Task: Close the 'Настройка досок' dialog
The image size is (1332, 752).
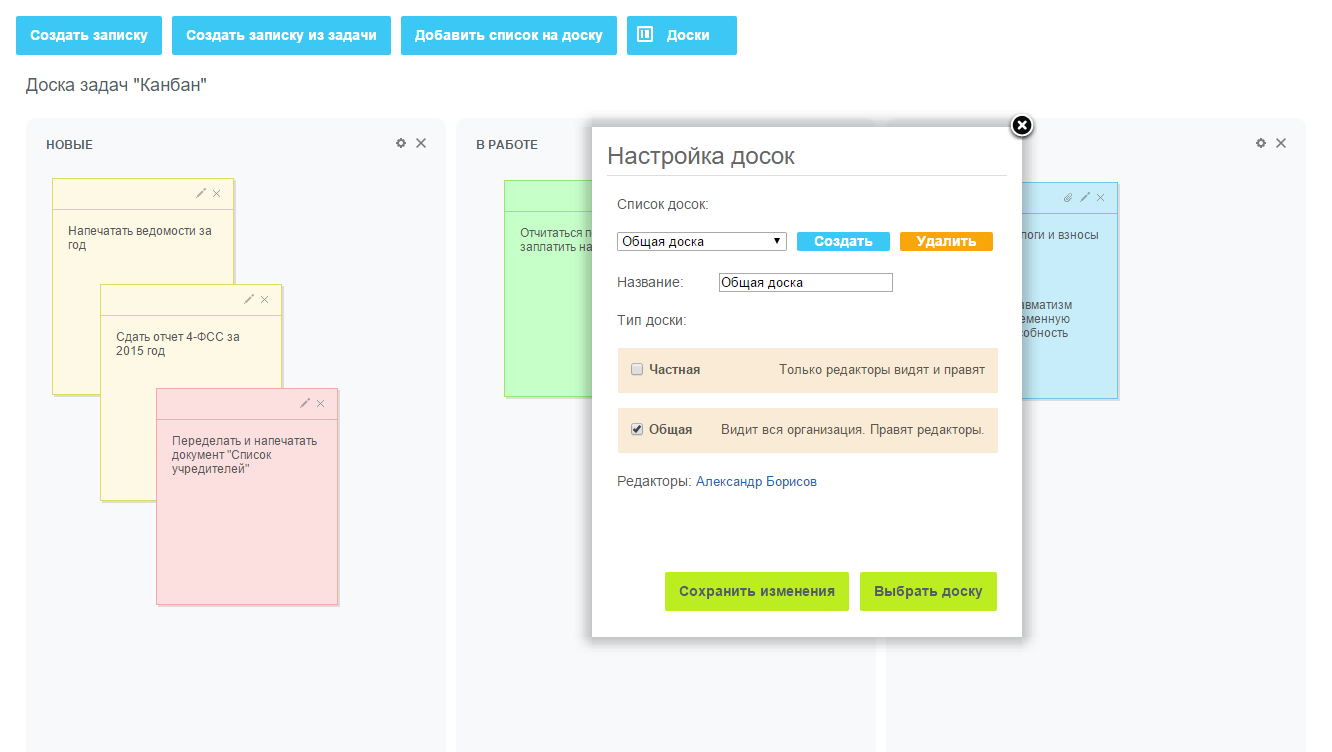Action: coord(1021,125)
